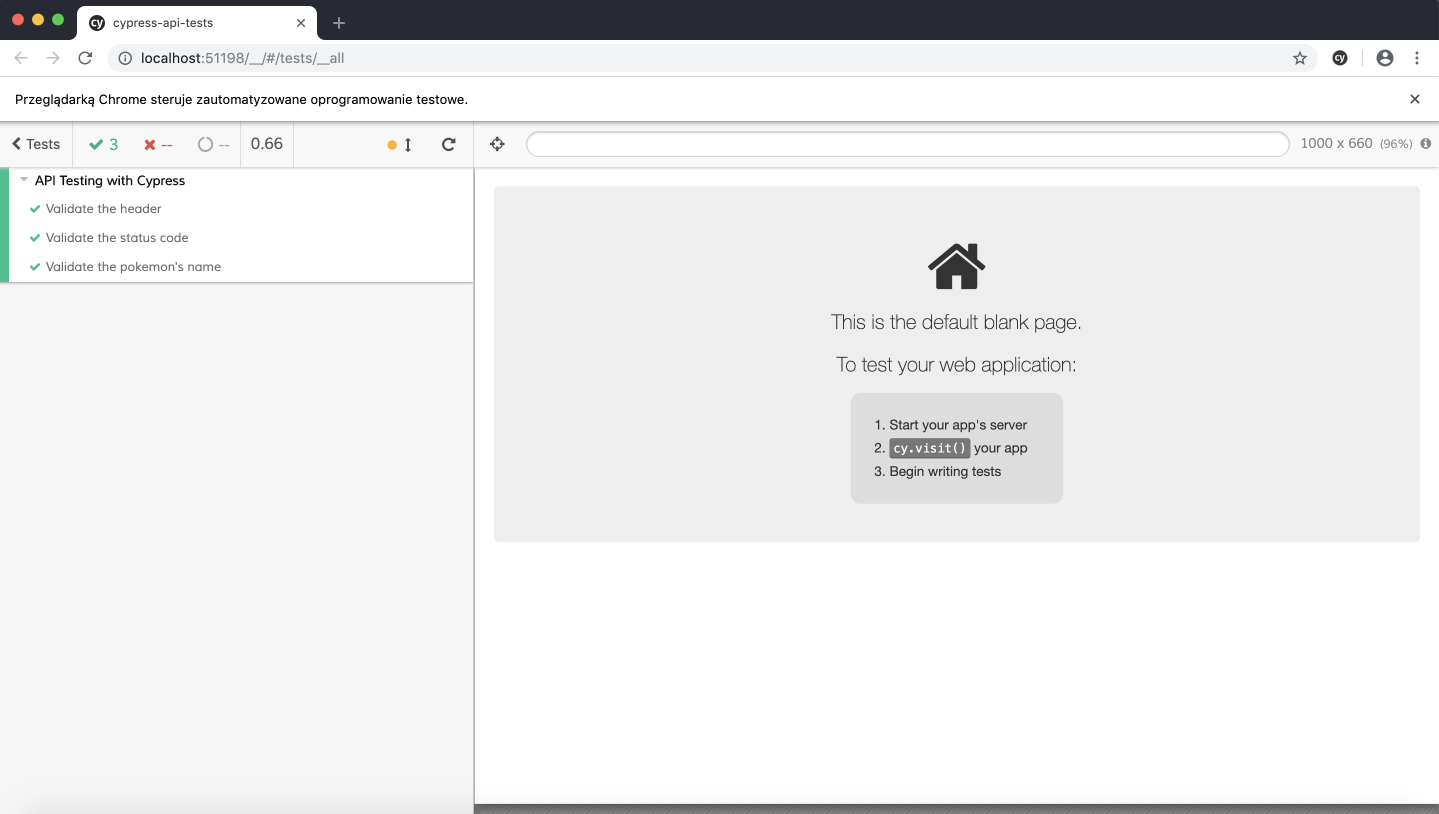
Task: Dismiss the automation notification bar
Action: click(1414, 99)
